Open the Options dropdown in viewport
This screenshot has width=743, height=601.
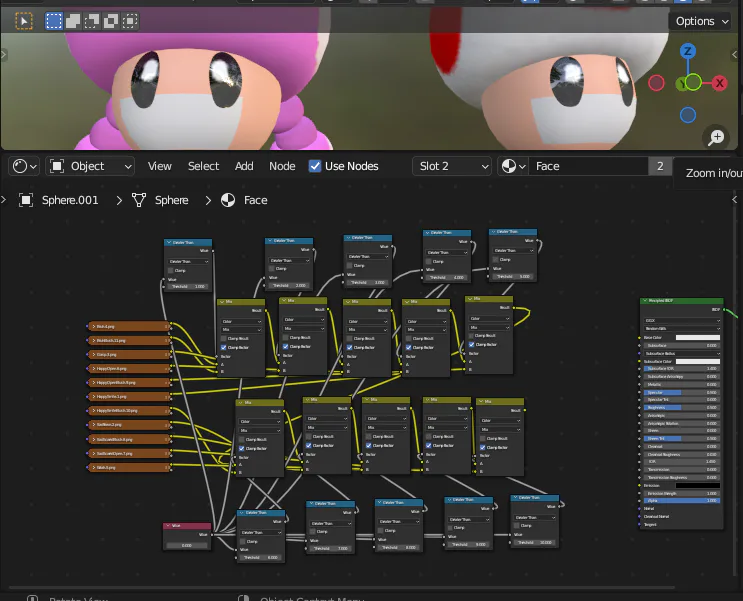point(701,21)
